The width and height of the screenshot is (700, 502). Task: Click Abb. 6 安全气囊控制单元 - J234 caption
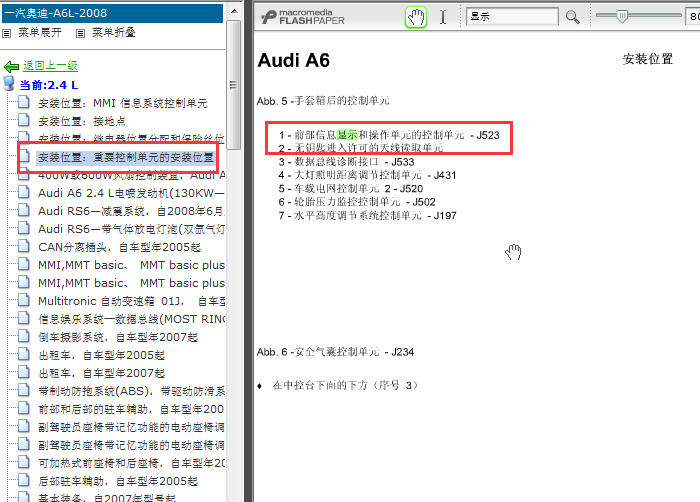click(x=335, y=352)
